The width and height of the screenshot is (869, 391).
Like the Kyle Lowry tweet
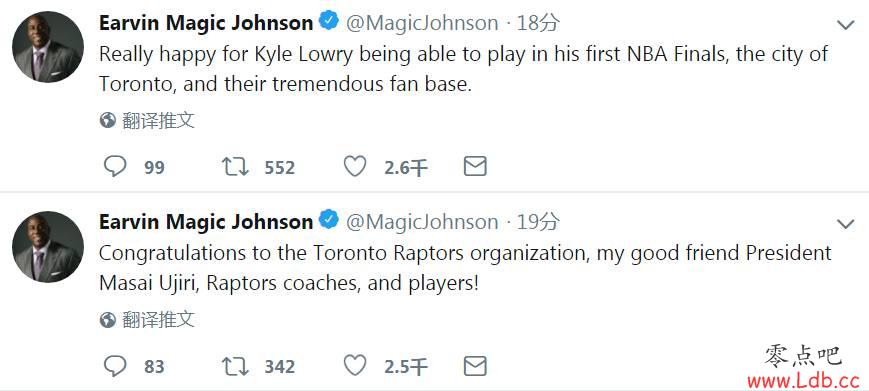[x=355, y=166]
